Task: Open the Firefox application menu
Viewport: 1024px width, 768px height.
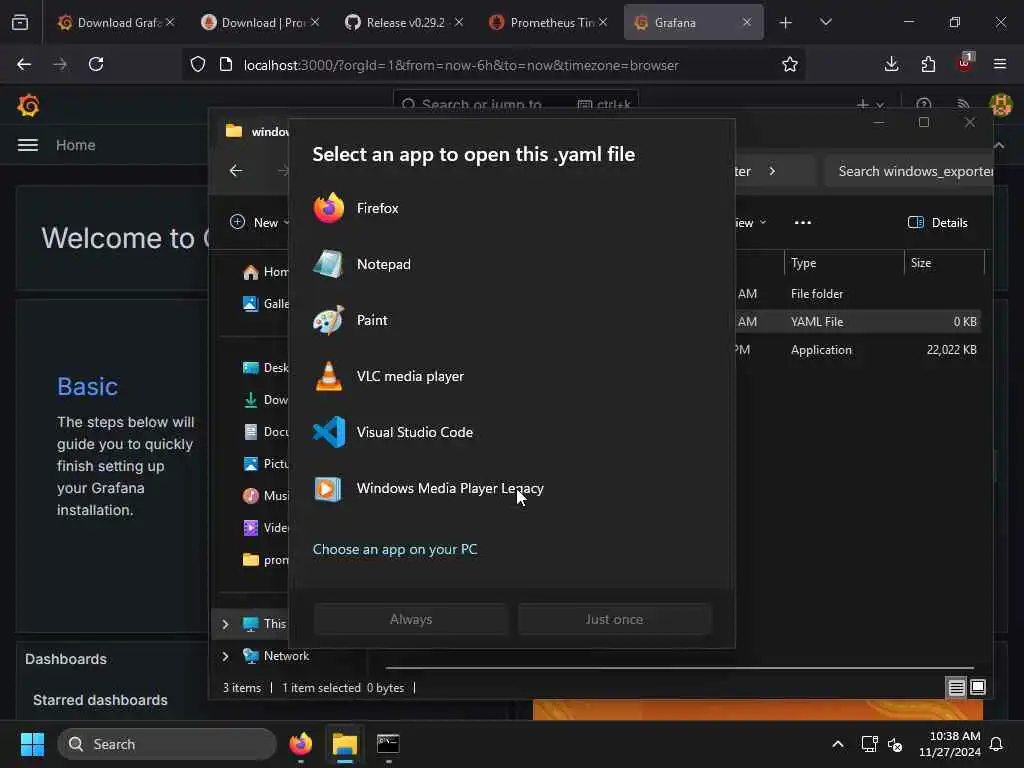Action: [x=1000, y=64]
